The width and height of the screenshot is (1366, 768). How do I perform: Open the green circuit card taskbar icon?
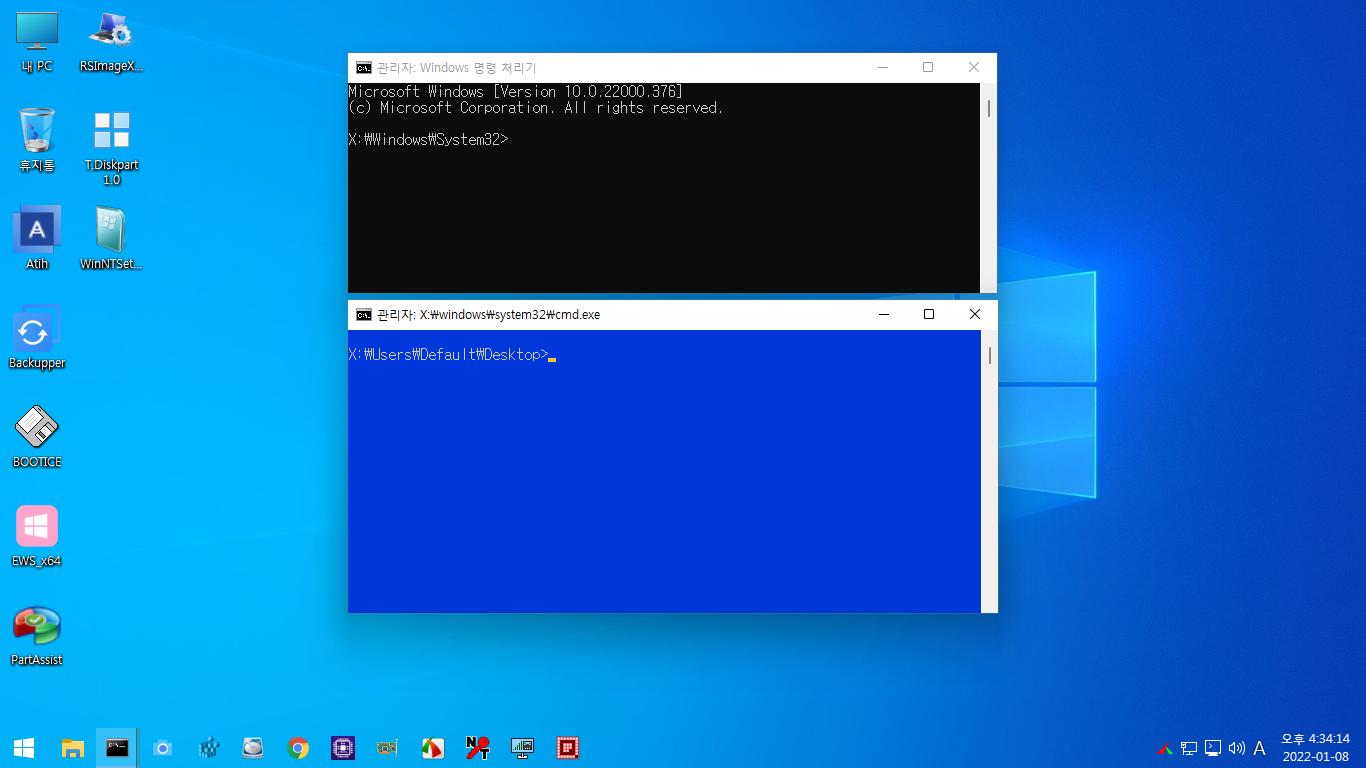(388, 748)
